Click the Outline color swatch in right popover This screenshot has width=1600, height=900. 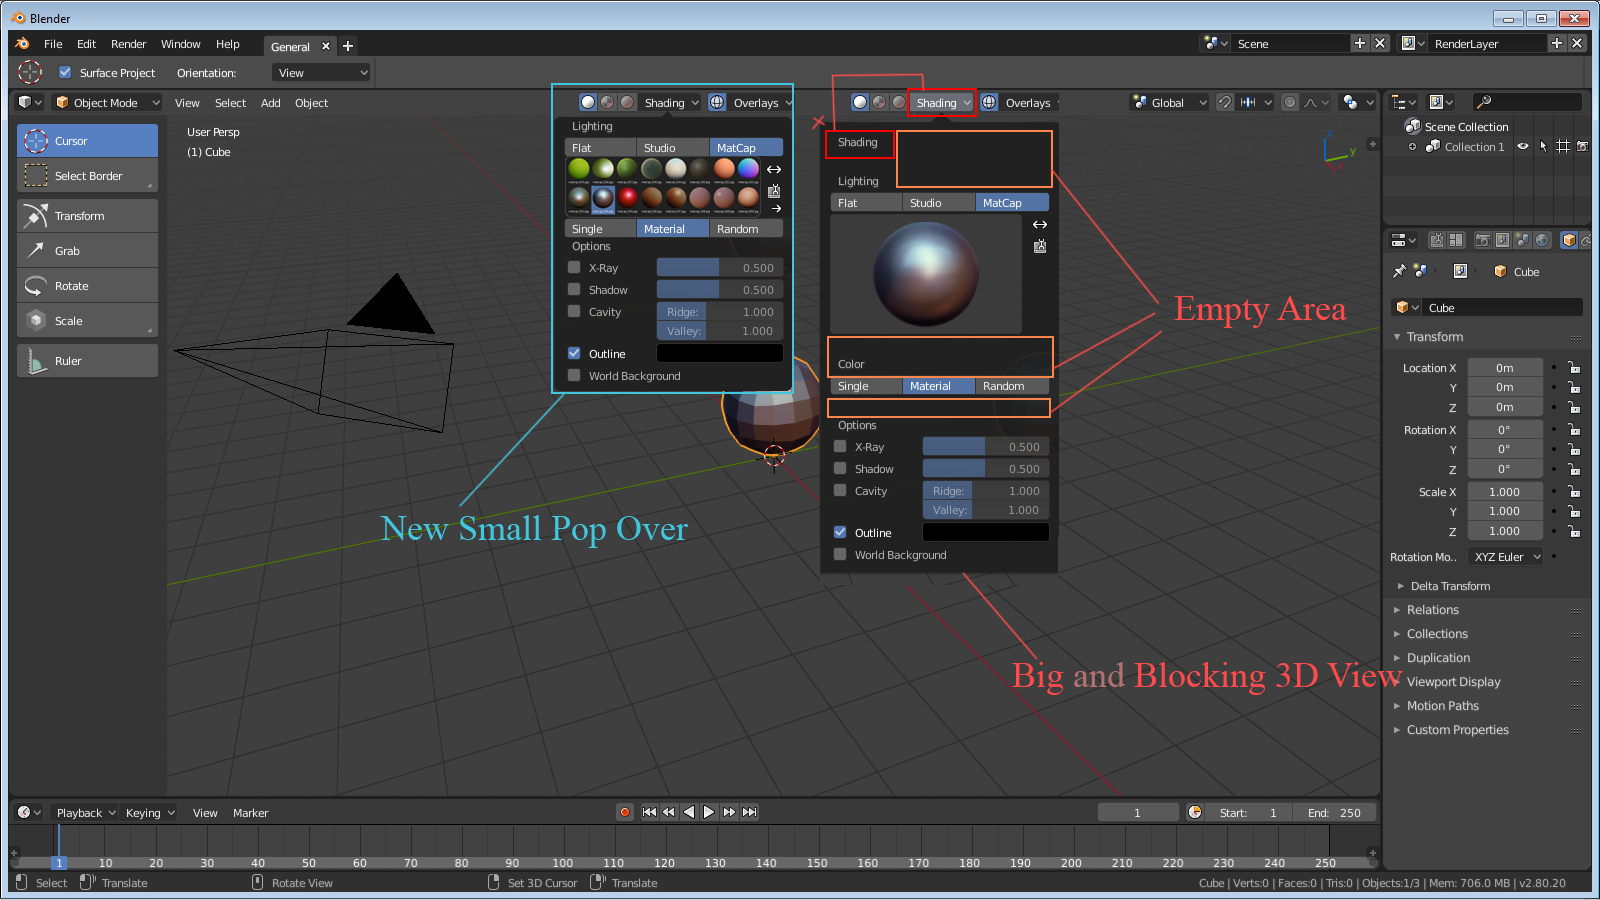coord(985,532)
